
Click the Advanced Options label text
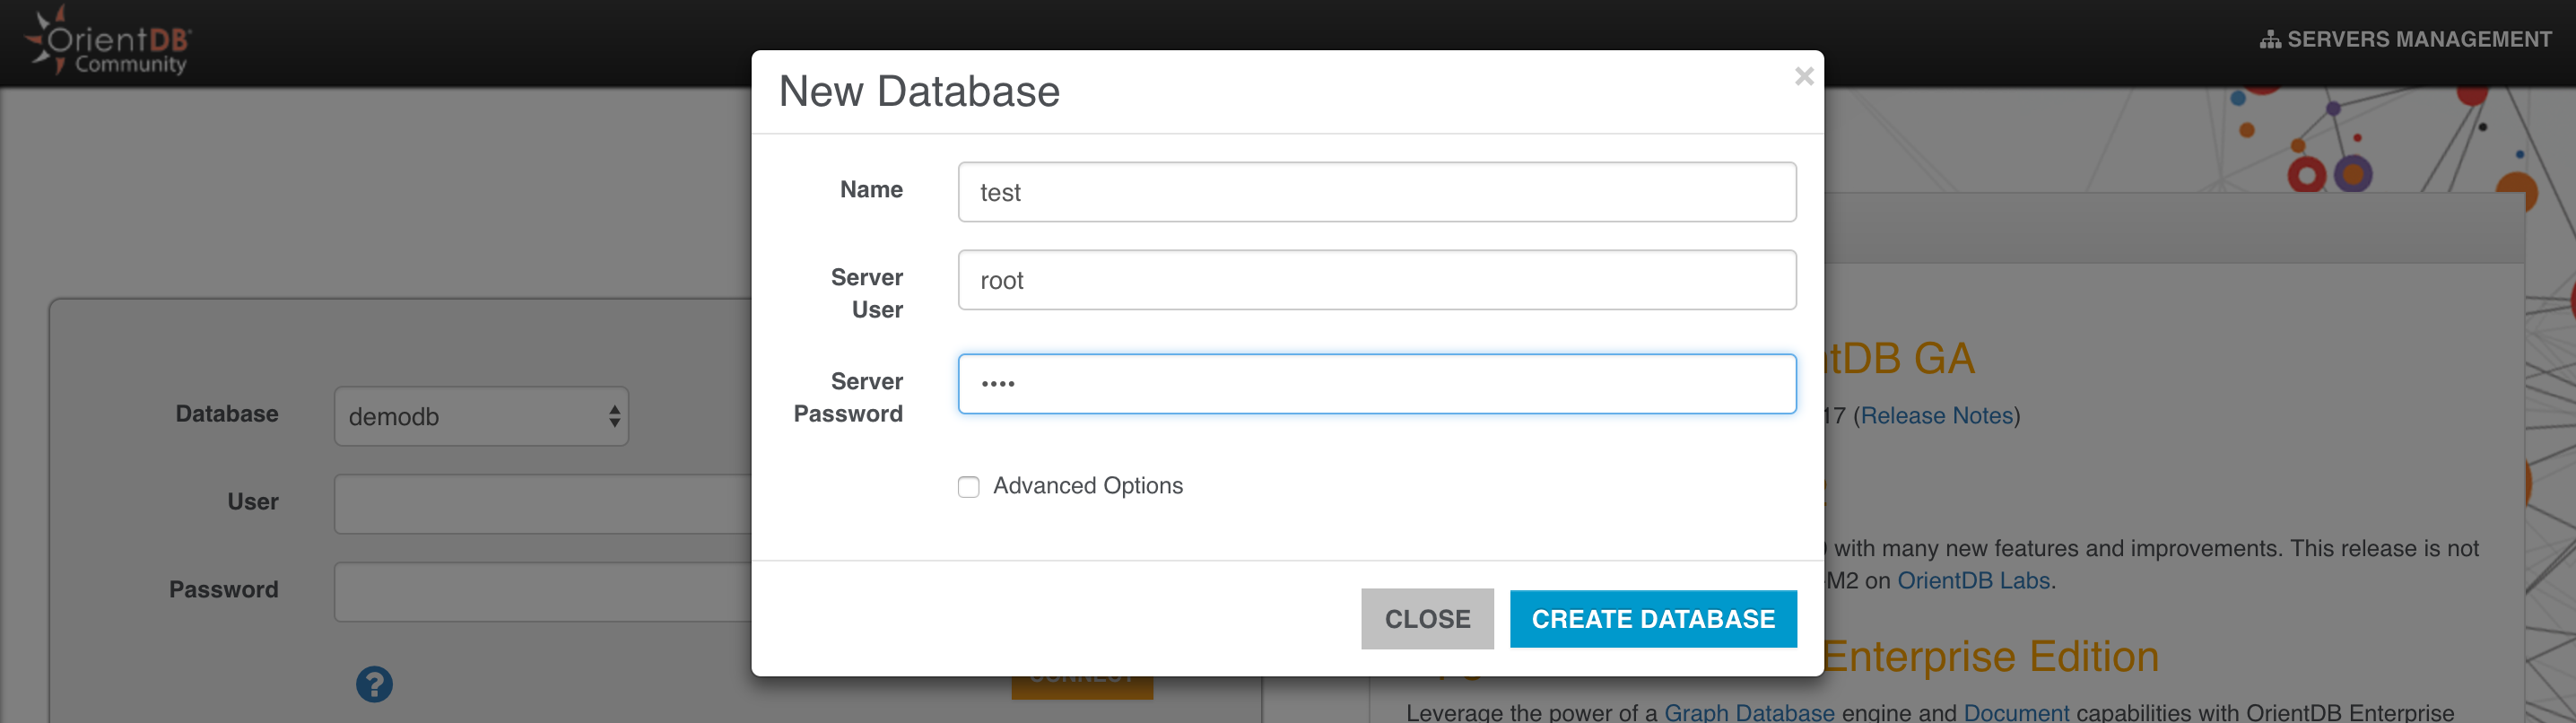click(x=1087, y=486)
